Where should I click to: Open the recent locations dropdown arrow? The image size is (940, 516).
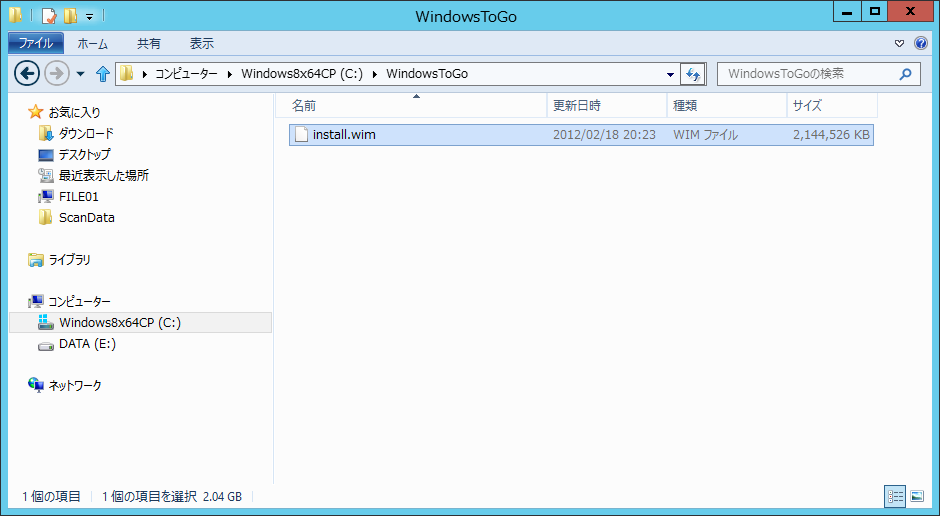80,74
